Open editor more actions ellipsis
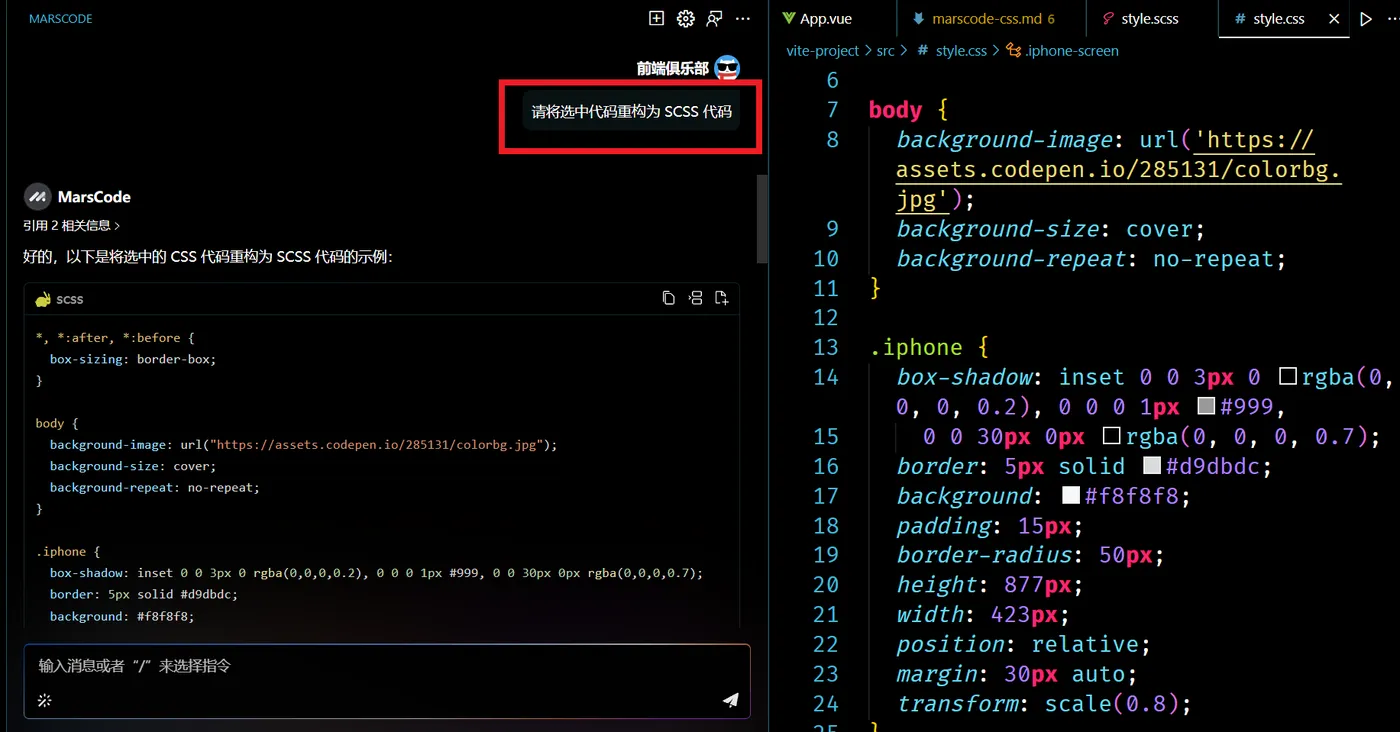Image resolution: width=1400 pixels, height=732 pixels. (1391, 18)
